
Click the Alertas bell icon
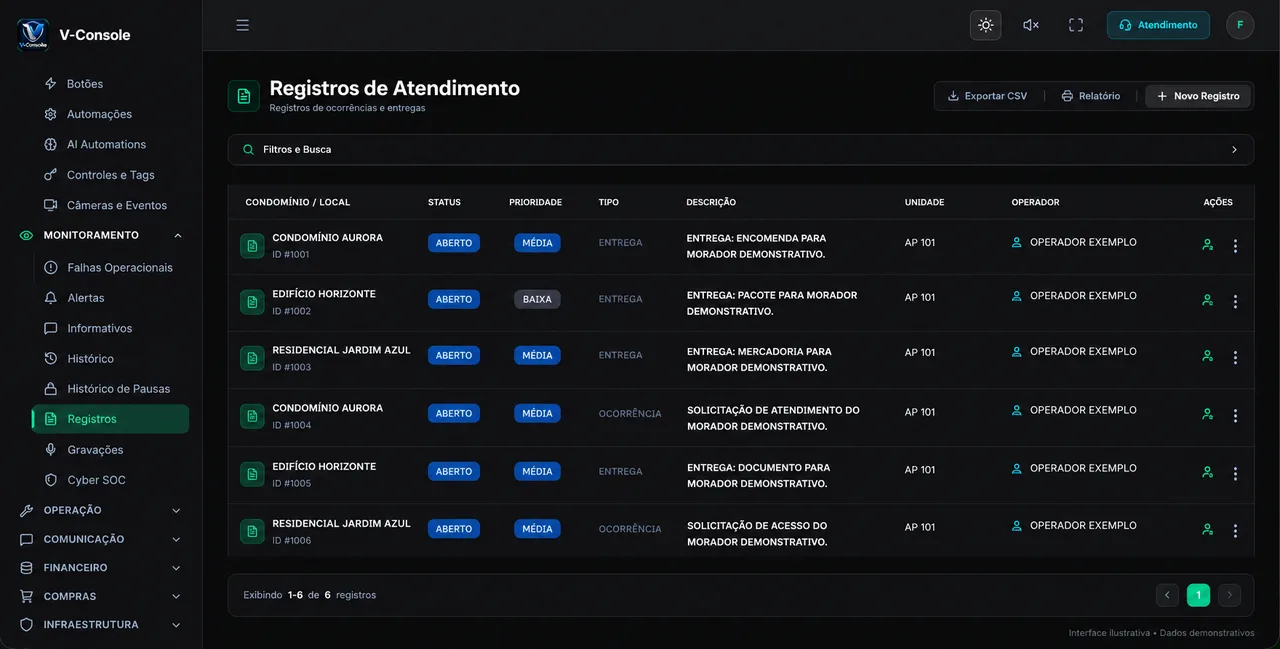coord(51,298)
